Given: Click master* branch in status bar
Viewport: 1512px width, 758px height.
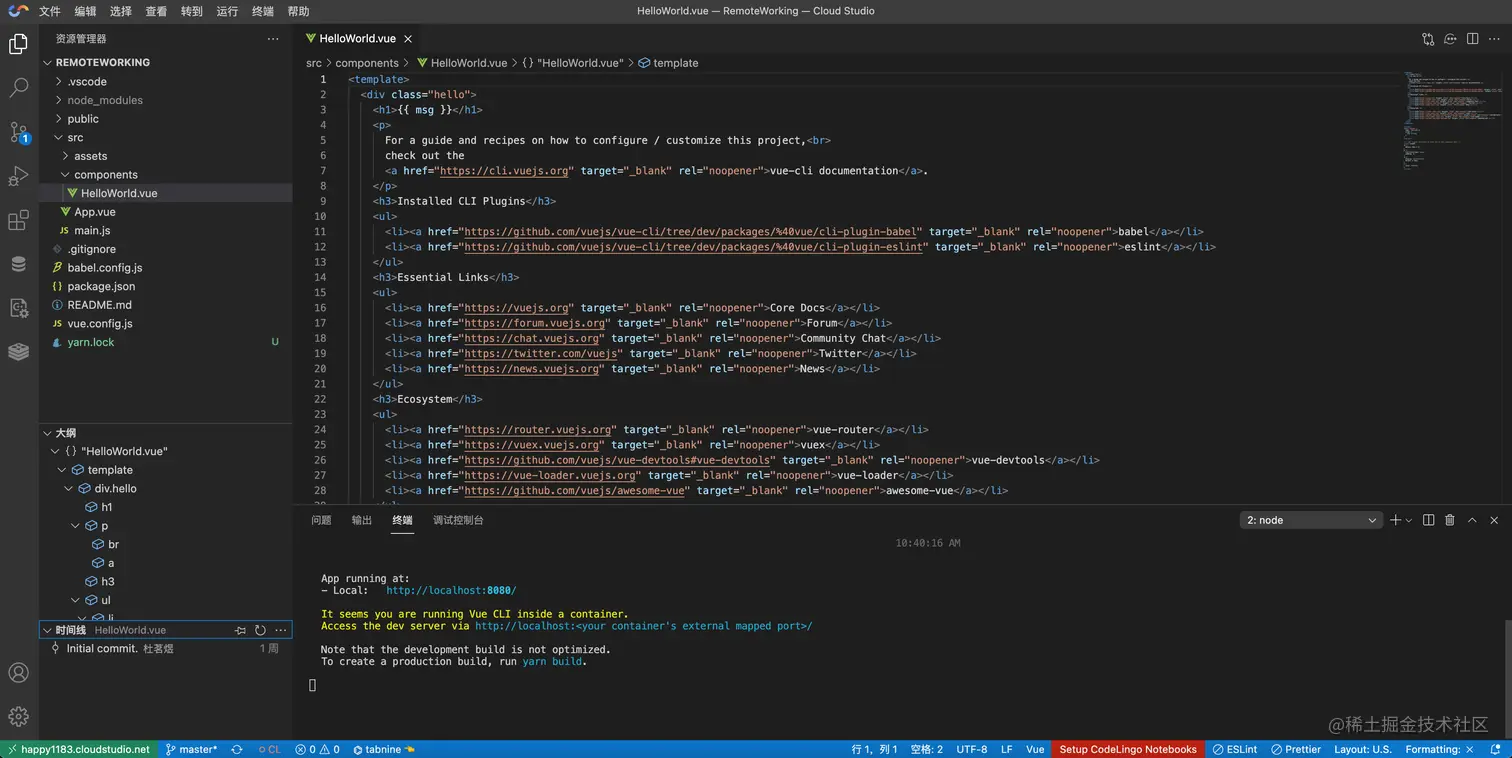Looking at the screenshot, I should point(191,749).
